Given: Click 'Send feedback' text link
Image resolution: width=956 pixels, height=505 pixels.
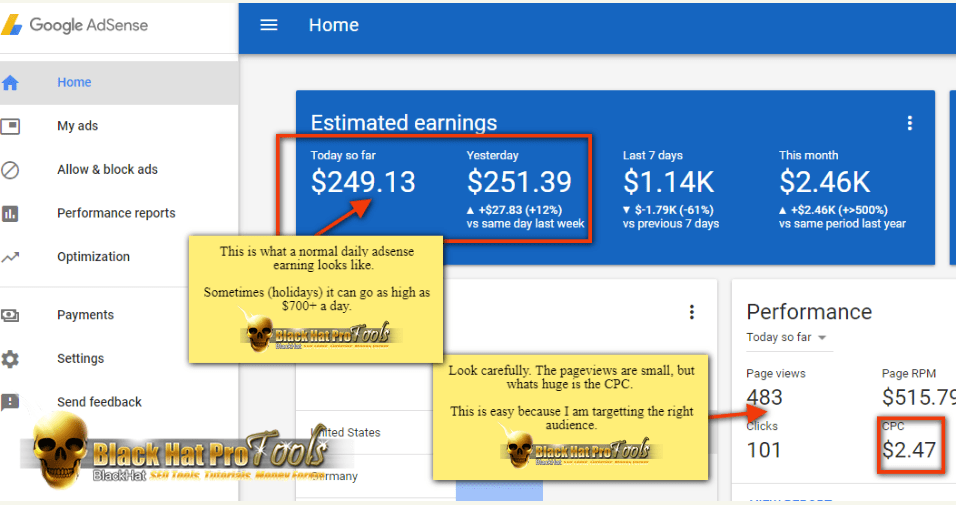Looking at the screenshot, I should [99, 402].
